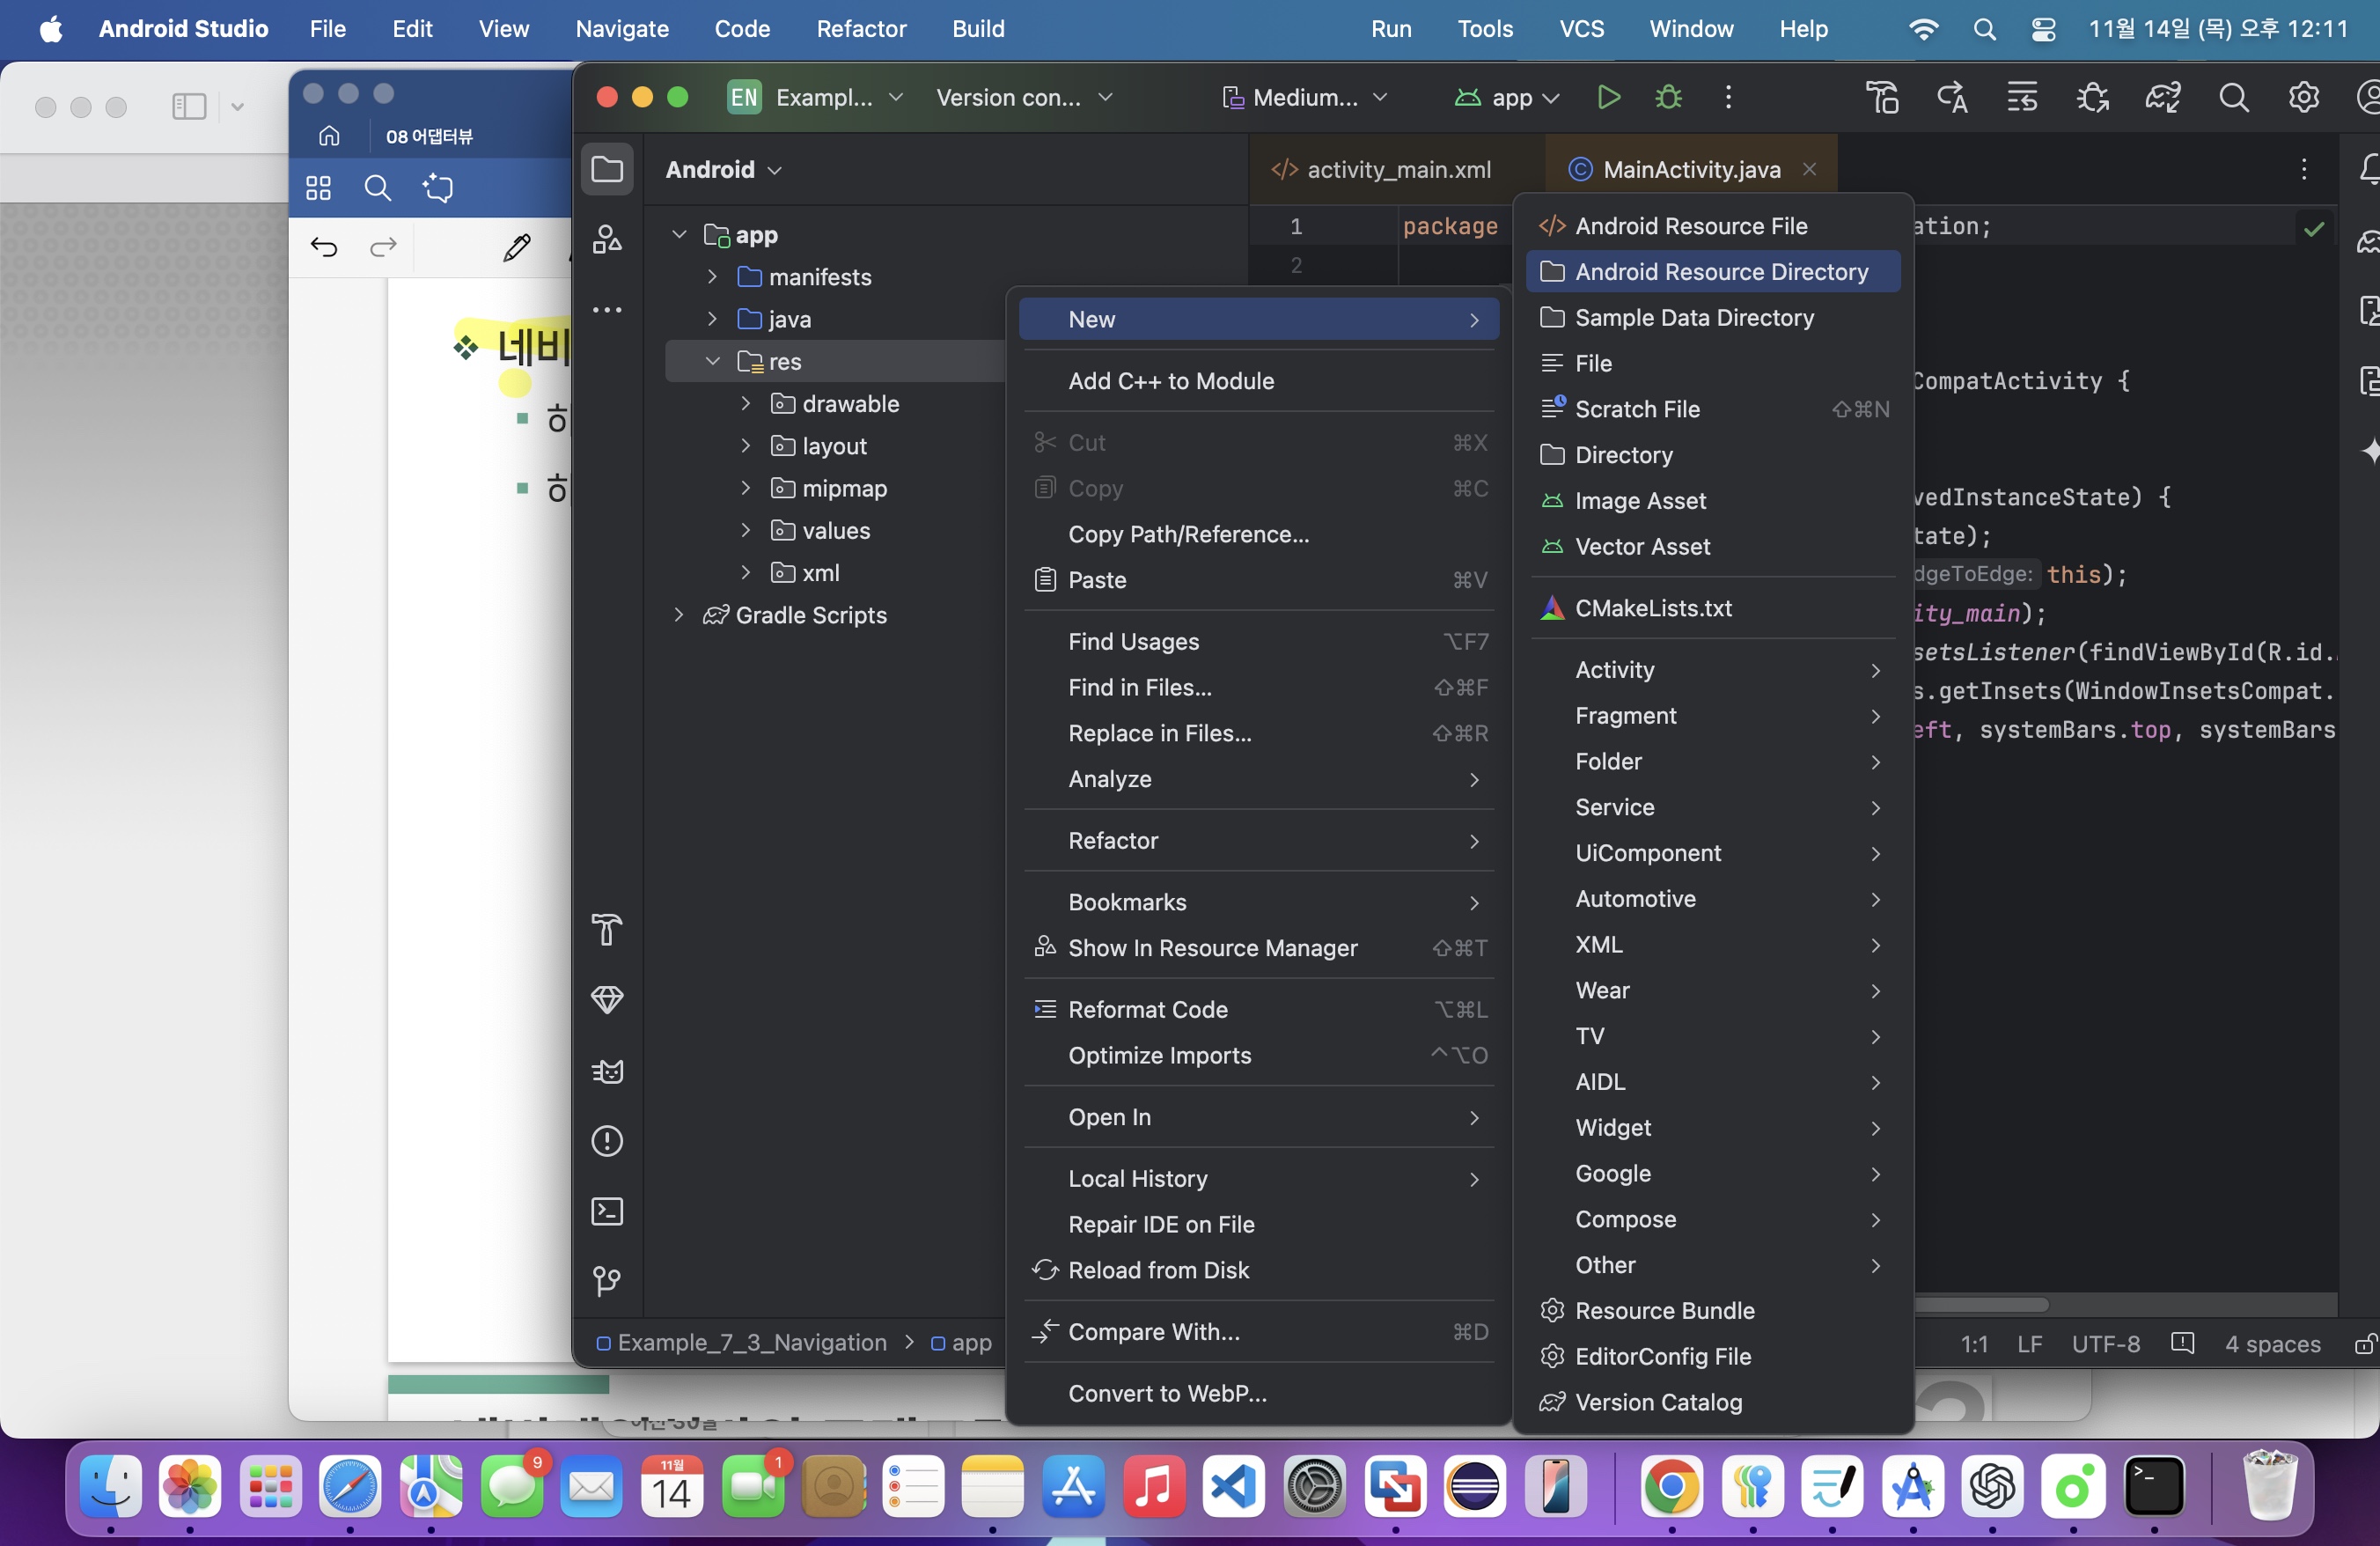Open the Build hammer tool window
Screen dimensions: 2380x1546
[607, 929]
